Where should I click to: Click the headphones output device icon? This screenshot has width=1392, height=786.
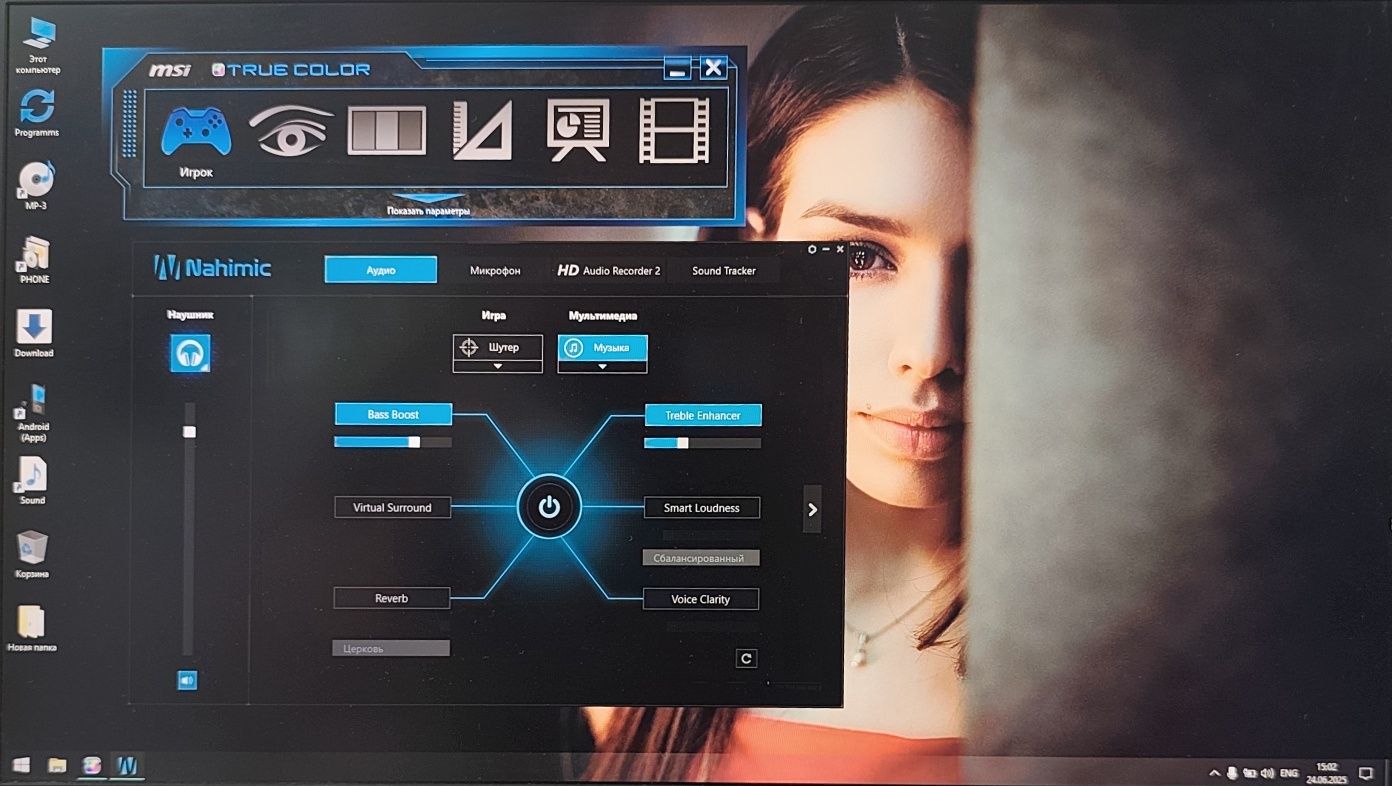click(190, 353)
